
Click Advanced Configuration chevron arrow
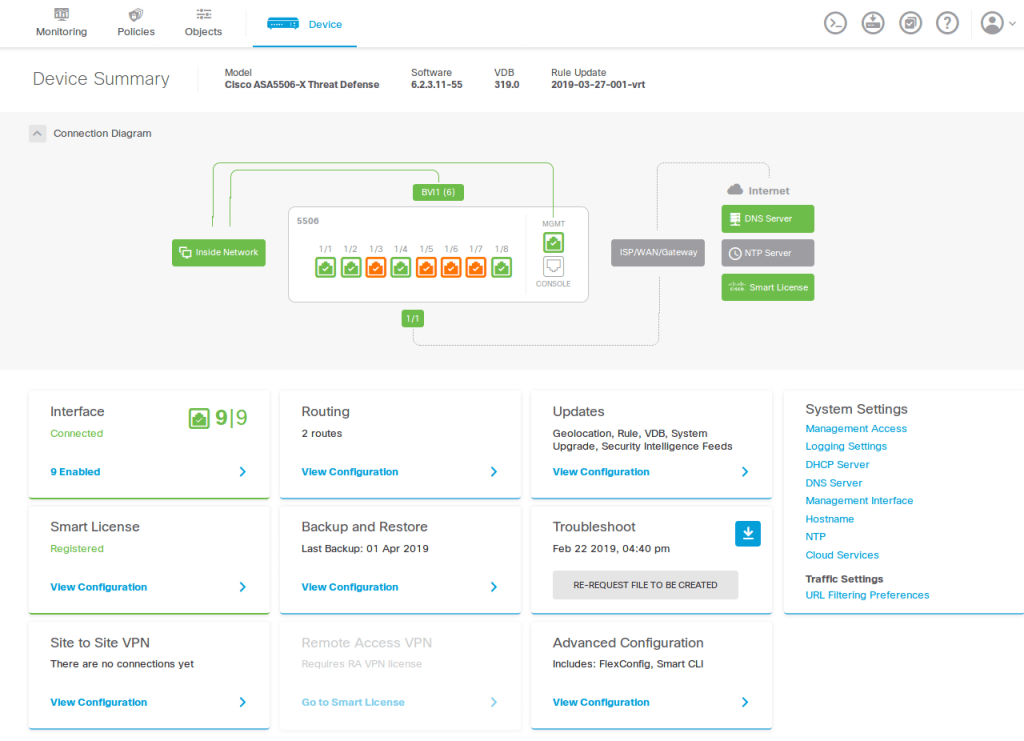(745, 702)
